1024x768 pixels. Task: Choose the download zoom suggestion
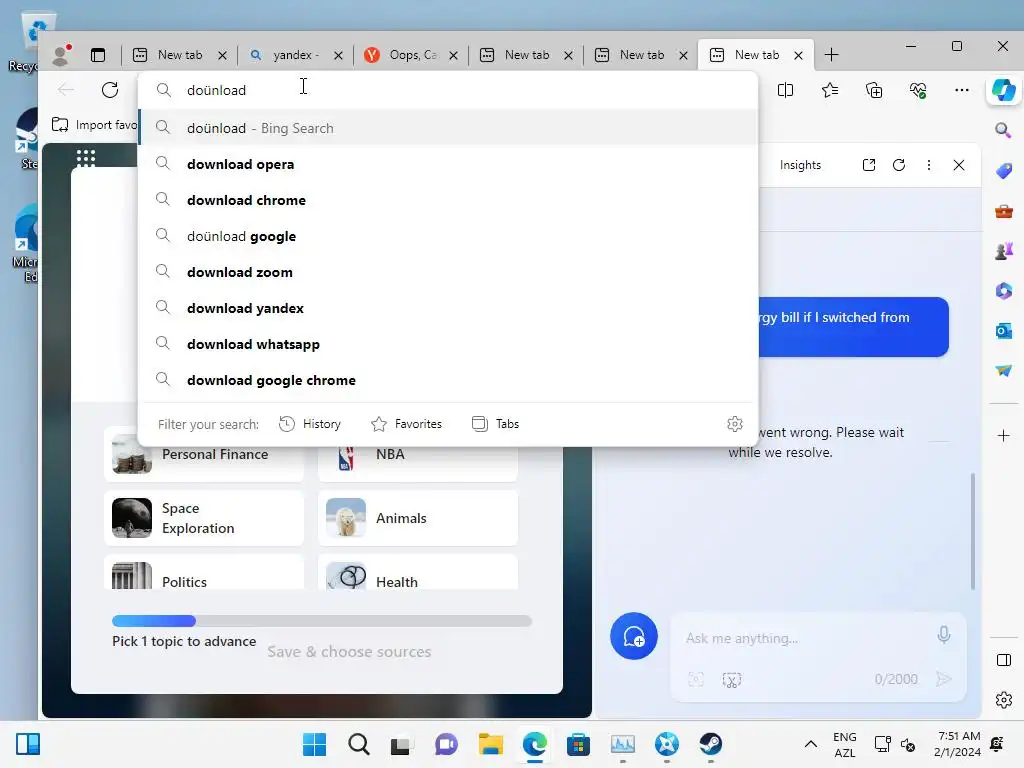point(449,272)
